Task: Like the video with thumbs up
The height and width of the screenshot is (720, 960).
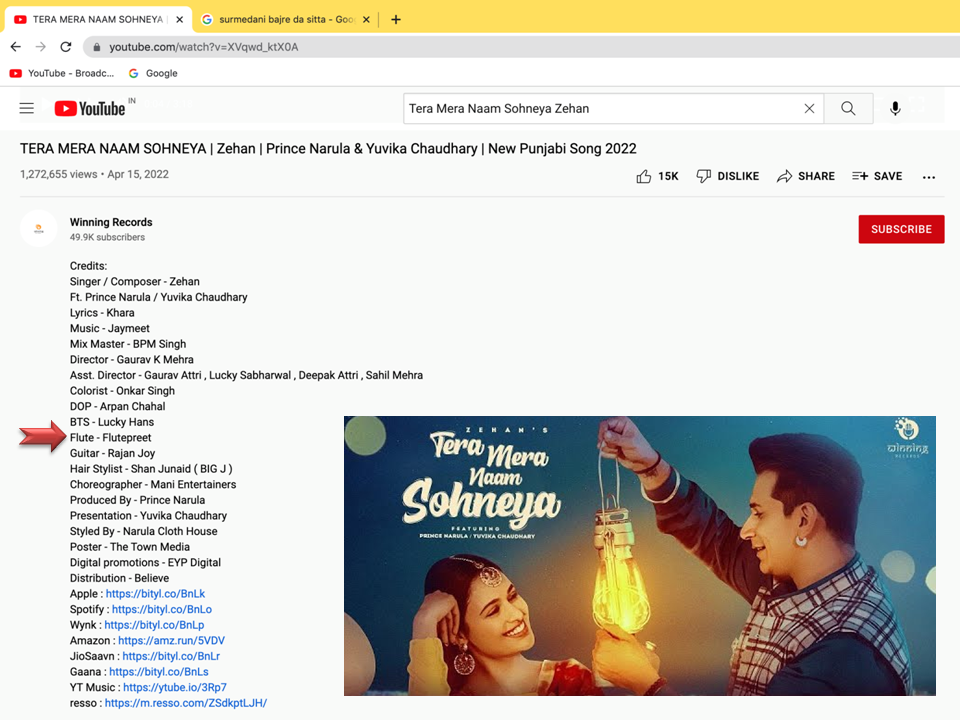Action: (x=644, y=176)
